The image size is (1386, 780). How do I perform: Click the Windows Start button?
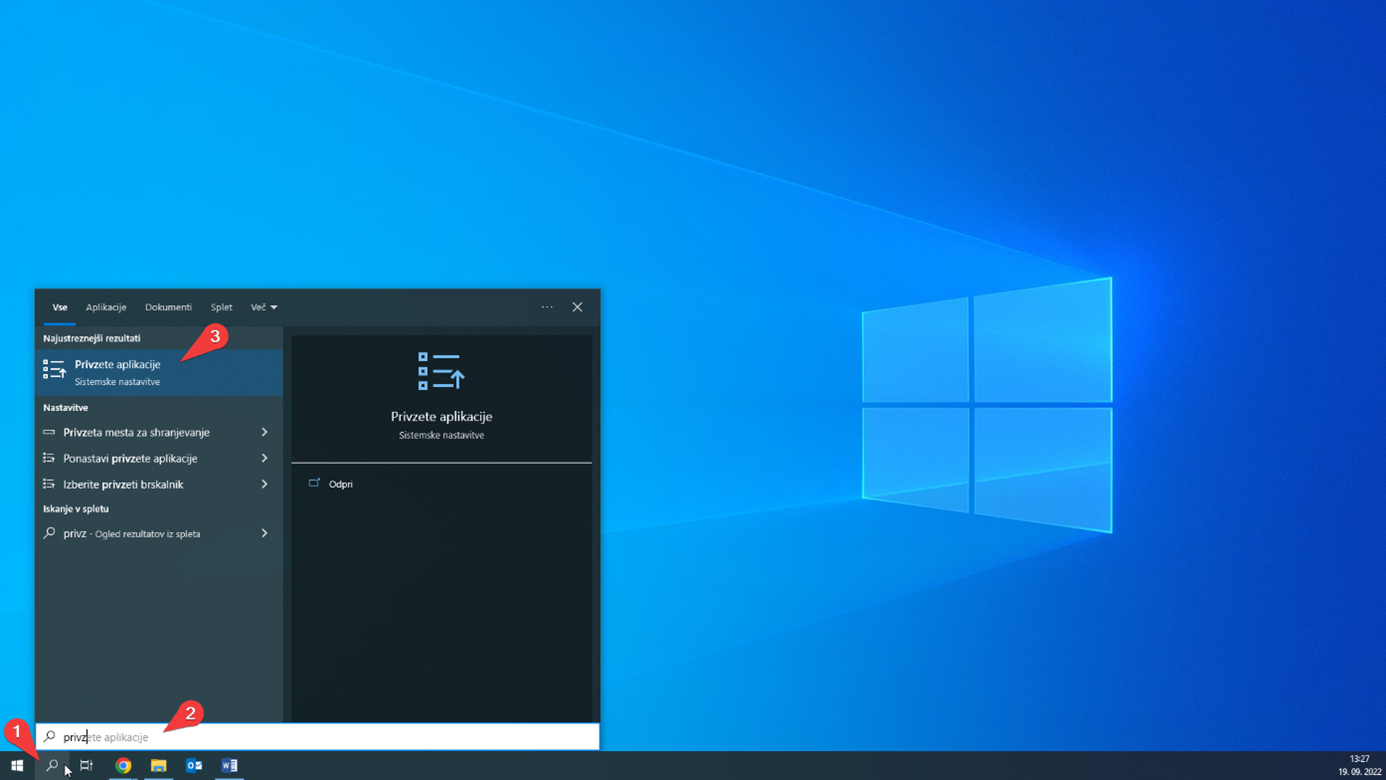[x=17, y=766]
